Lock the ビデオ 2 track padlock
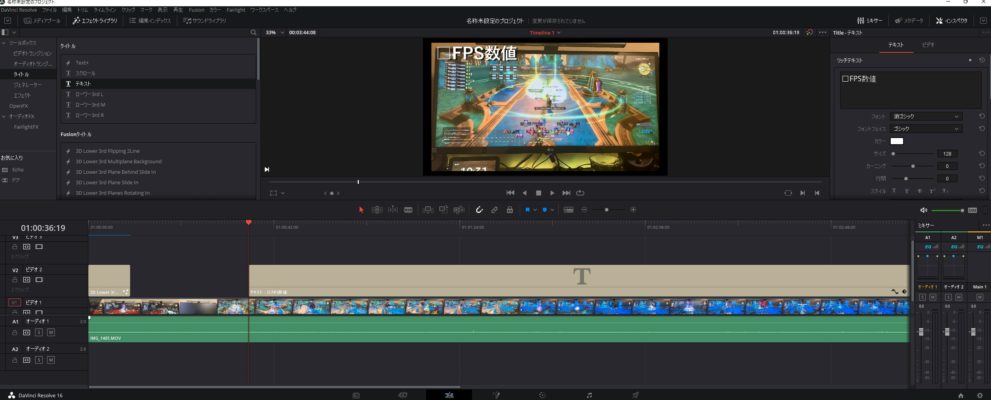Viewport: 991px width, 400px height. (15, 279)
